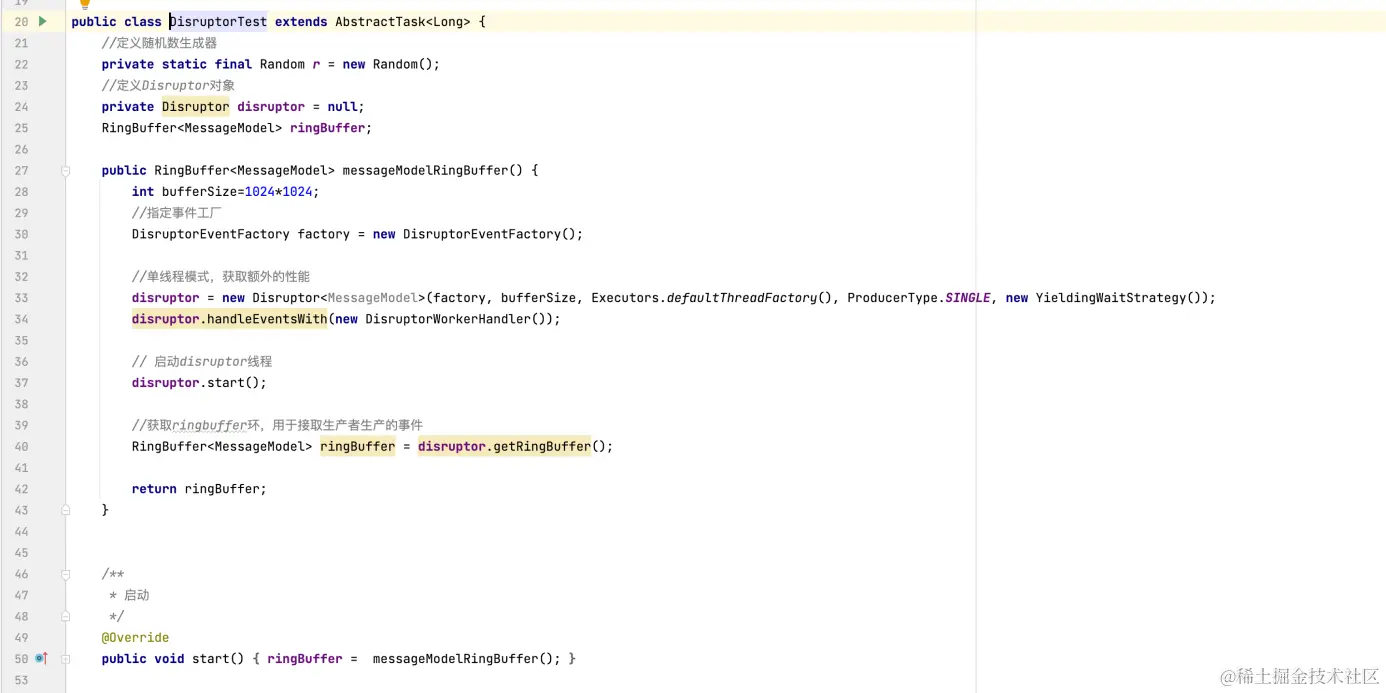Click line number 40 in the gutter
The height and width of the screenshot is (693, 1386).
pos(21,446)
